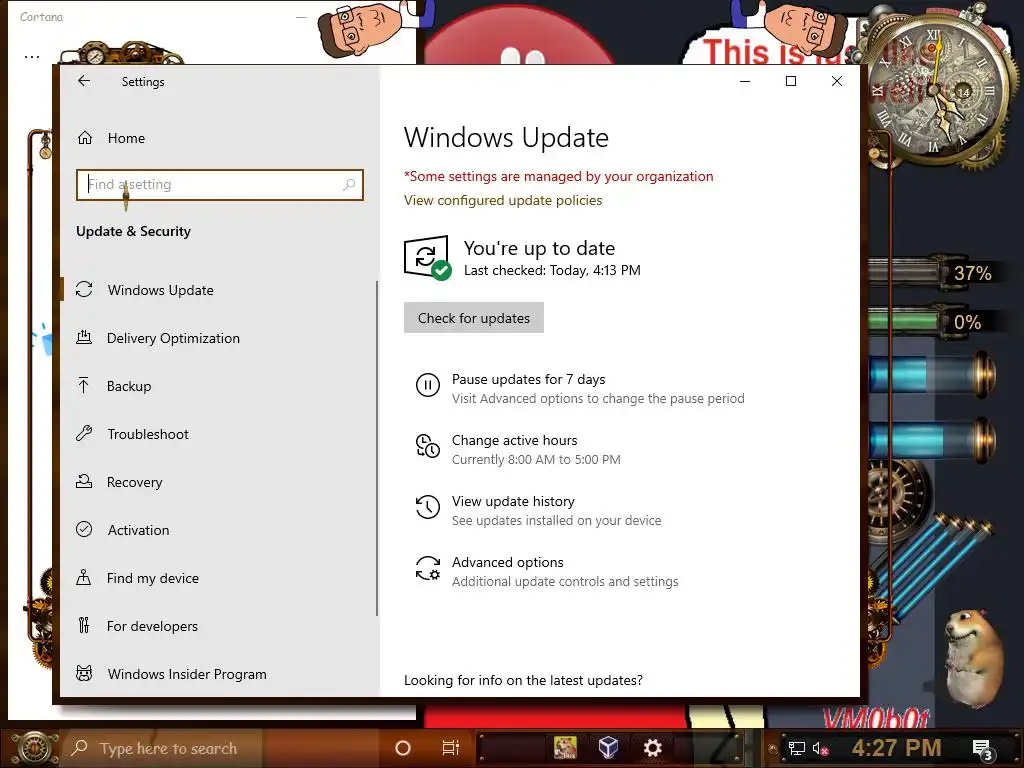Go back with the Settings back arrow
The height and width of the screenshot is (768, 1024).
pyautogui.click(x=84, y=81)
